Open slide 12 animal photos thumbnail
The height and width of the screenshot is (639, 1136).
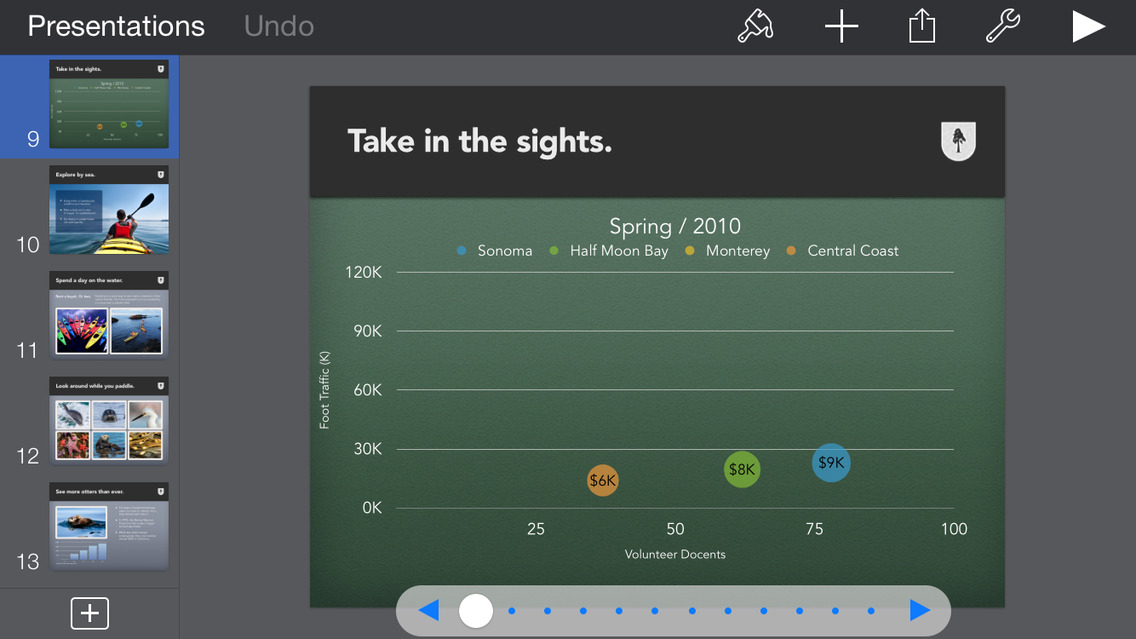[x=109, y=421]
